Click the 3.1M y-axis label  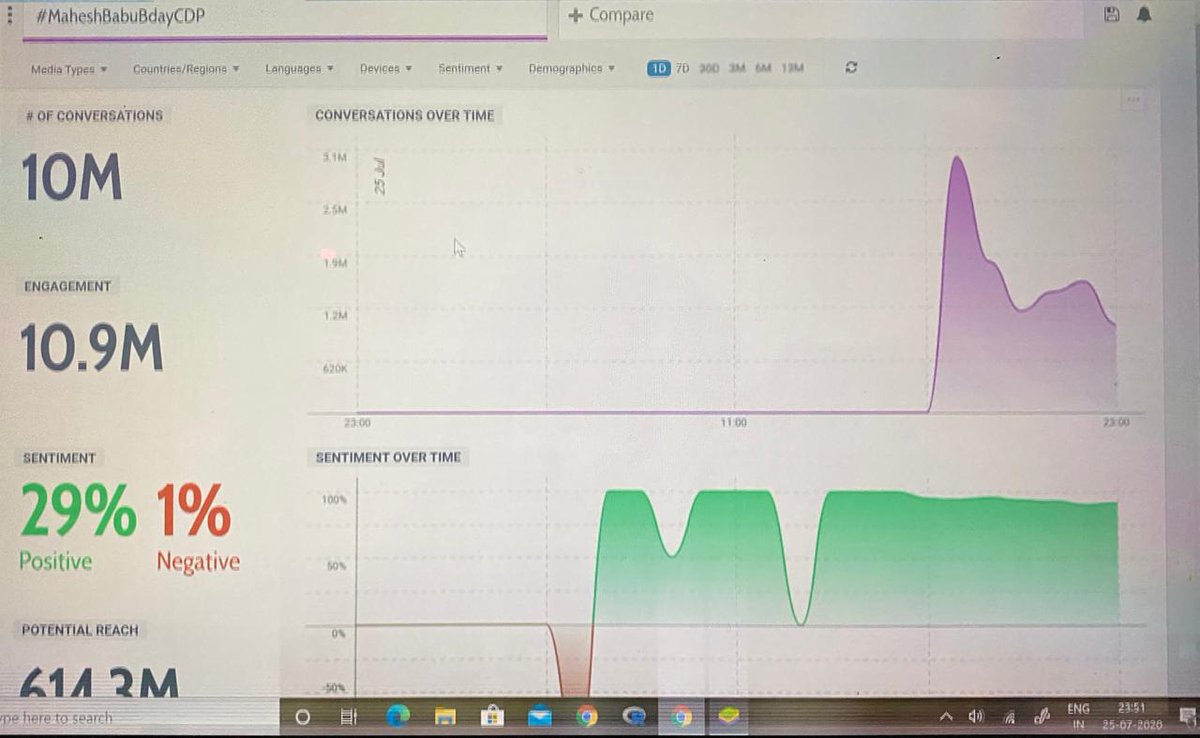coord(334,158)
